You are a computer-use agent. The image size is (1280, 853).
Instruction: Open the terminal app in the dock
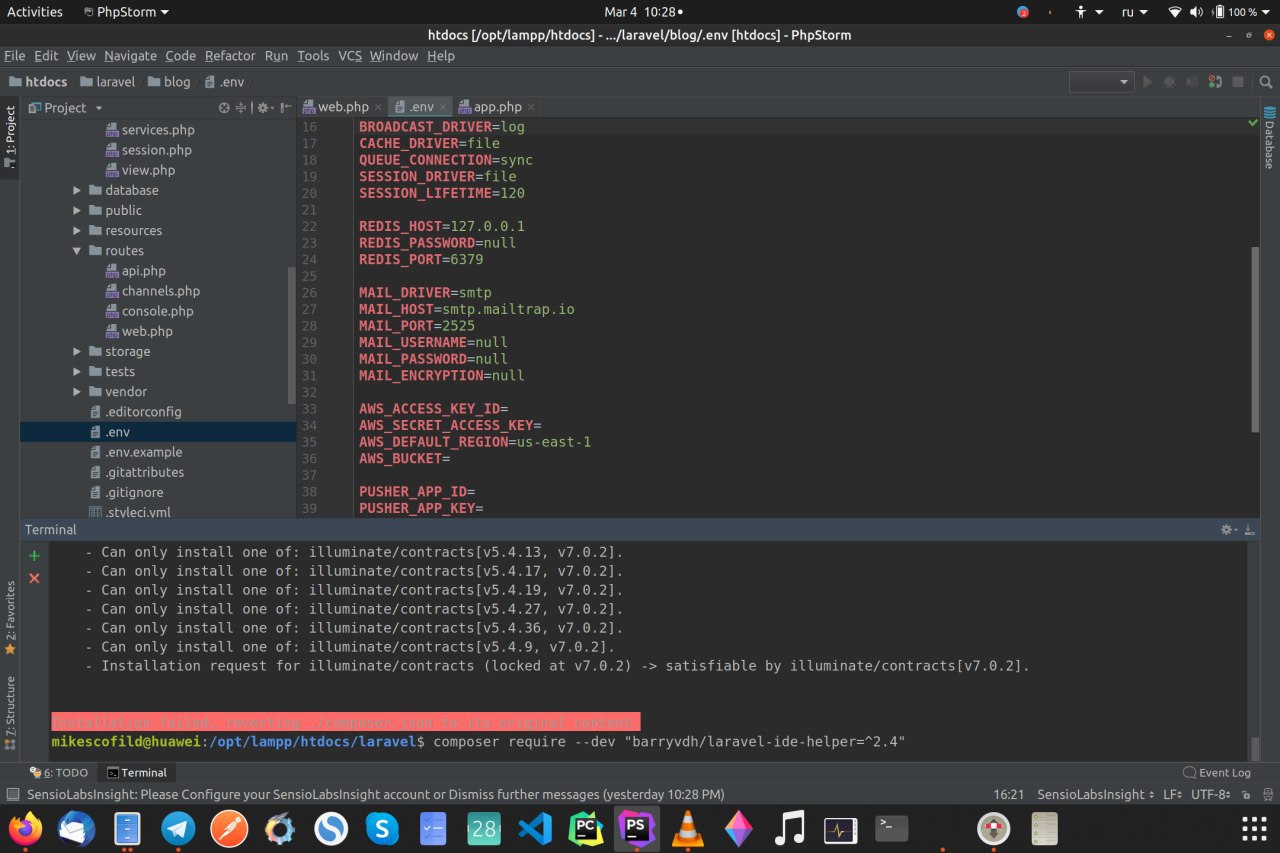(x=892, y=828)
